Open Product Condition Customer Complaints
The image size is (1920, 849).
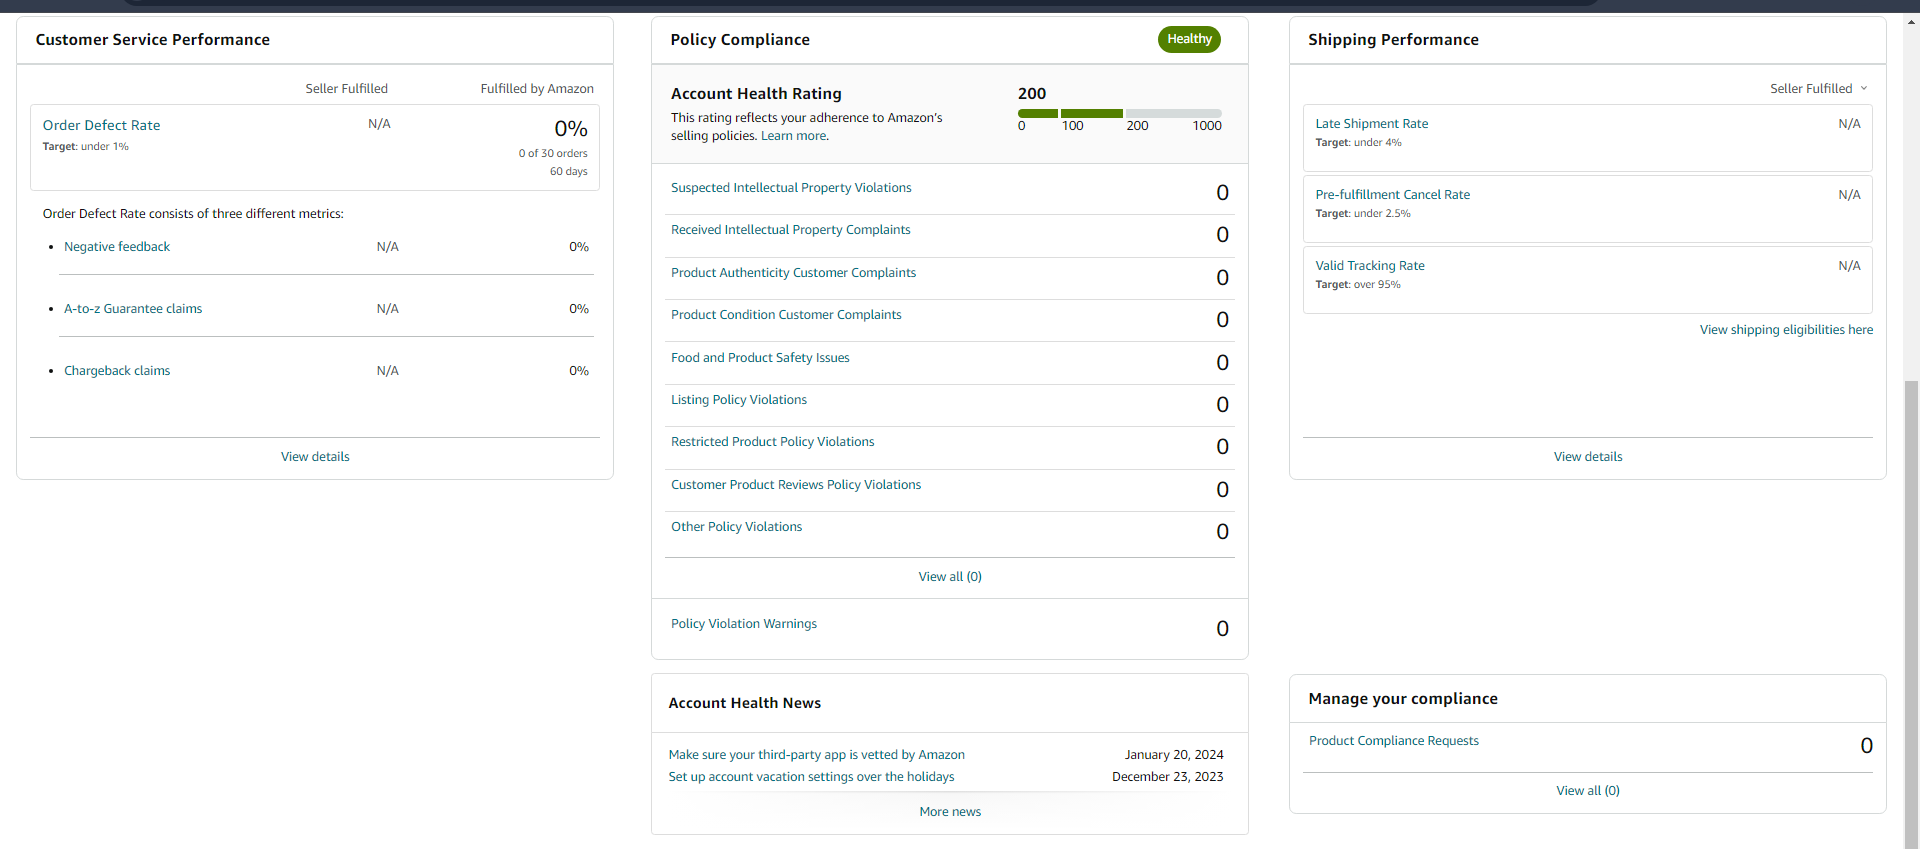pos(786,315)
